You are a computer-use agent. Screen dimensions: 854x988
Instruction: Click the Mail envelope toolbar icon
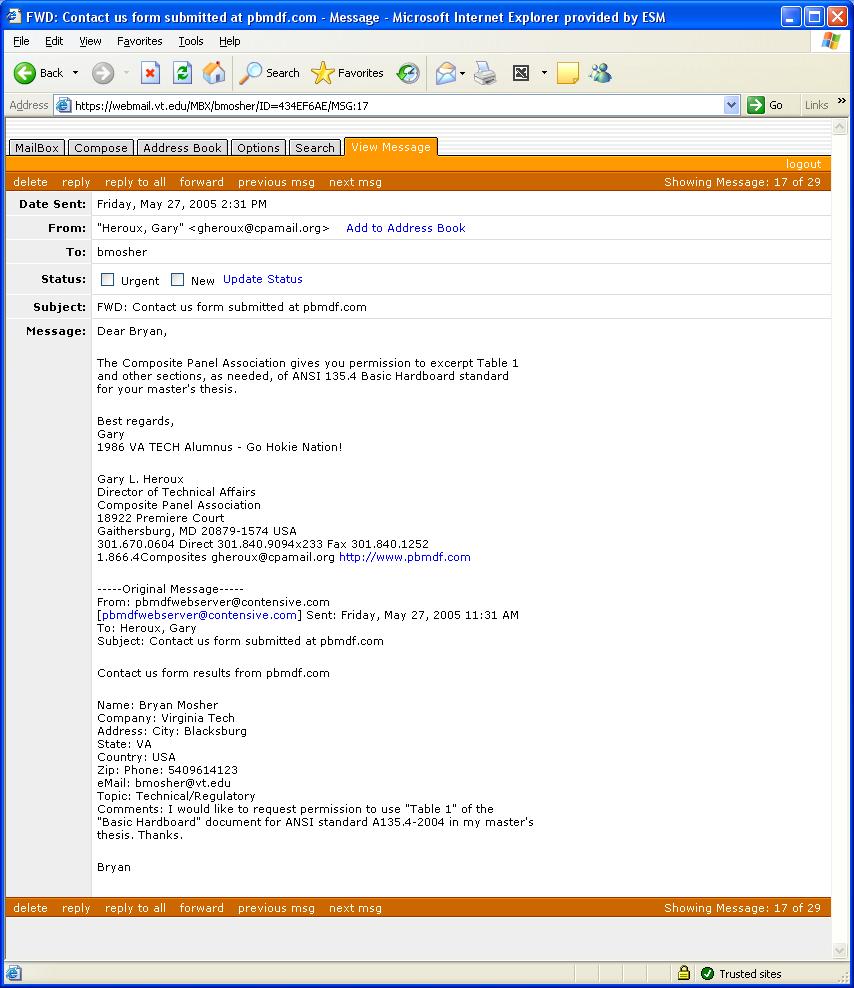(446, 73)
